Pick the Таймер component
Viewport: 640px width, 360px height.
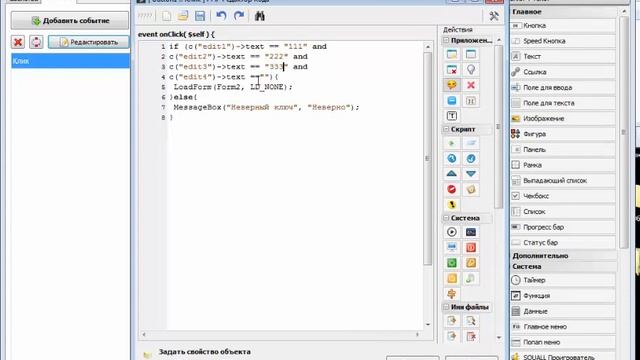pyautogui.click(x=563, y=280)
